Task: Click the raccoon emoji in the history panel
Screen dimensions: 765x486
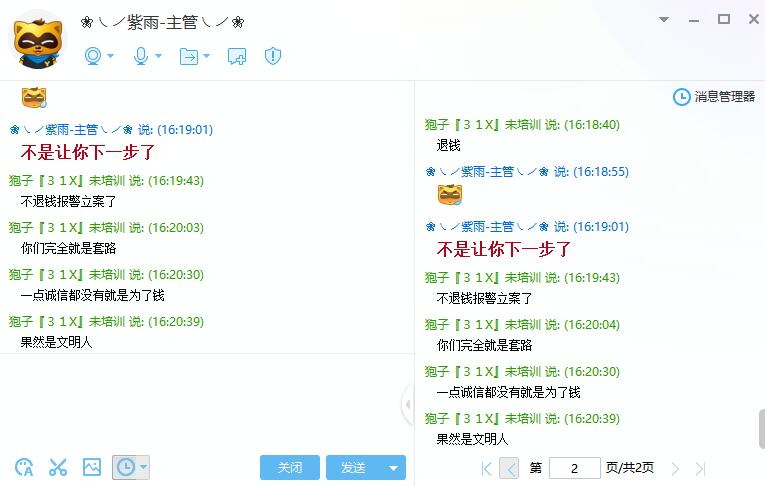Action: (450, 195)
